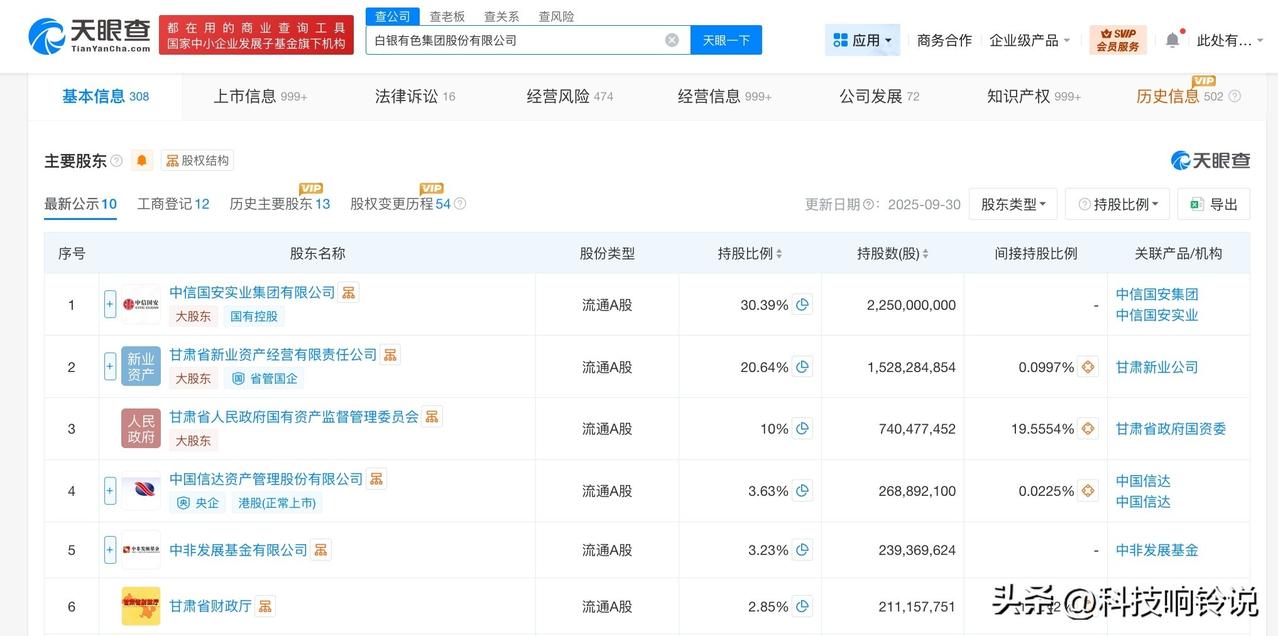
Task: Open equity structure icon beside 中非发展基金有限公司
Action: pyautogui.click(x=320, y=549)
